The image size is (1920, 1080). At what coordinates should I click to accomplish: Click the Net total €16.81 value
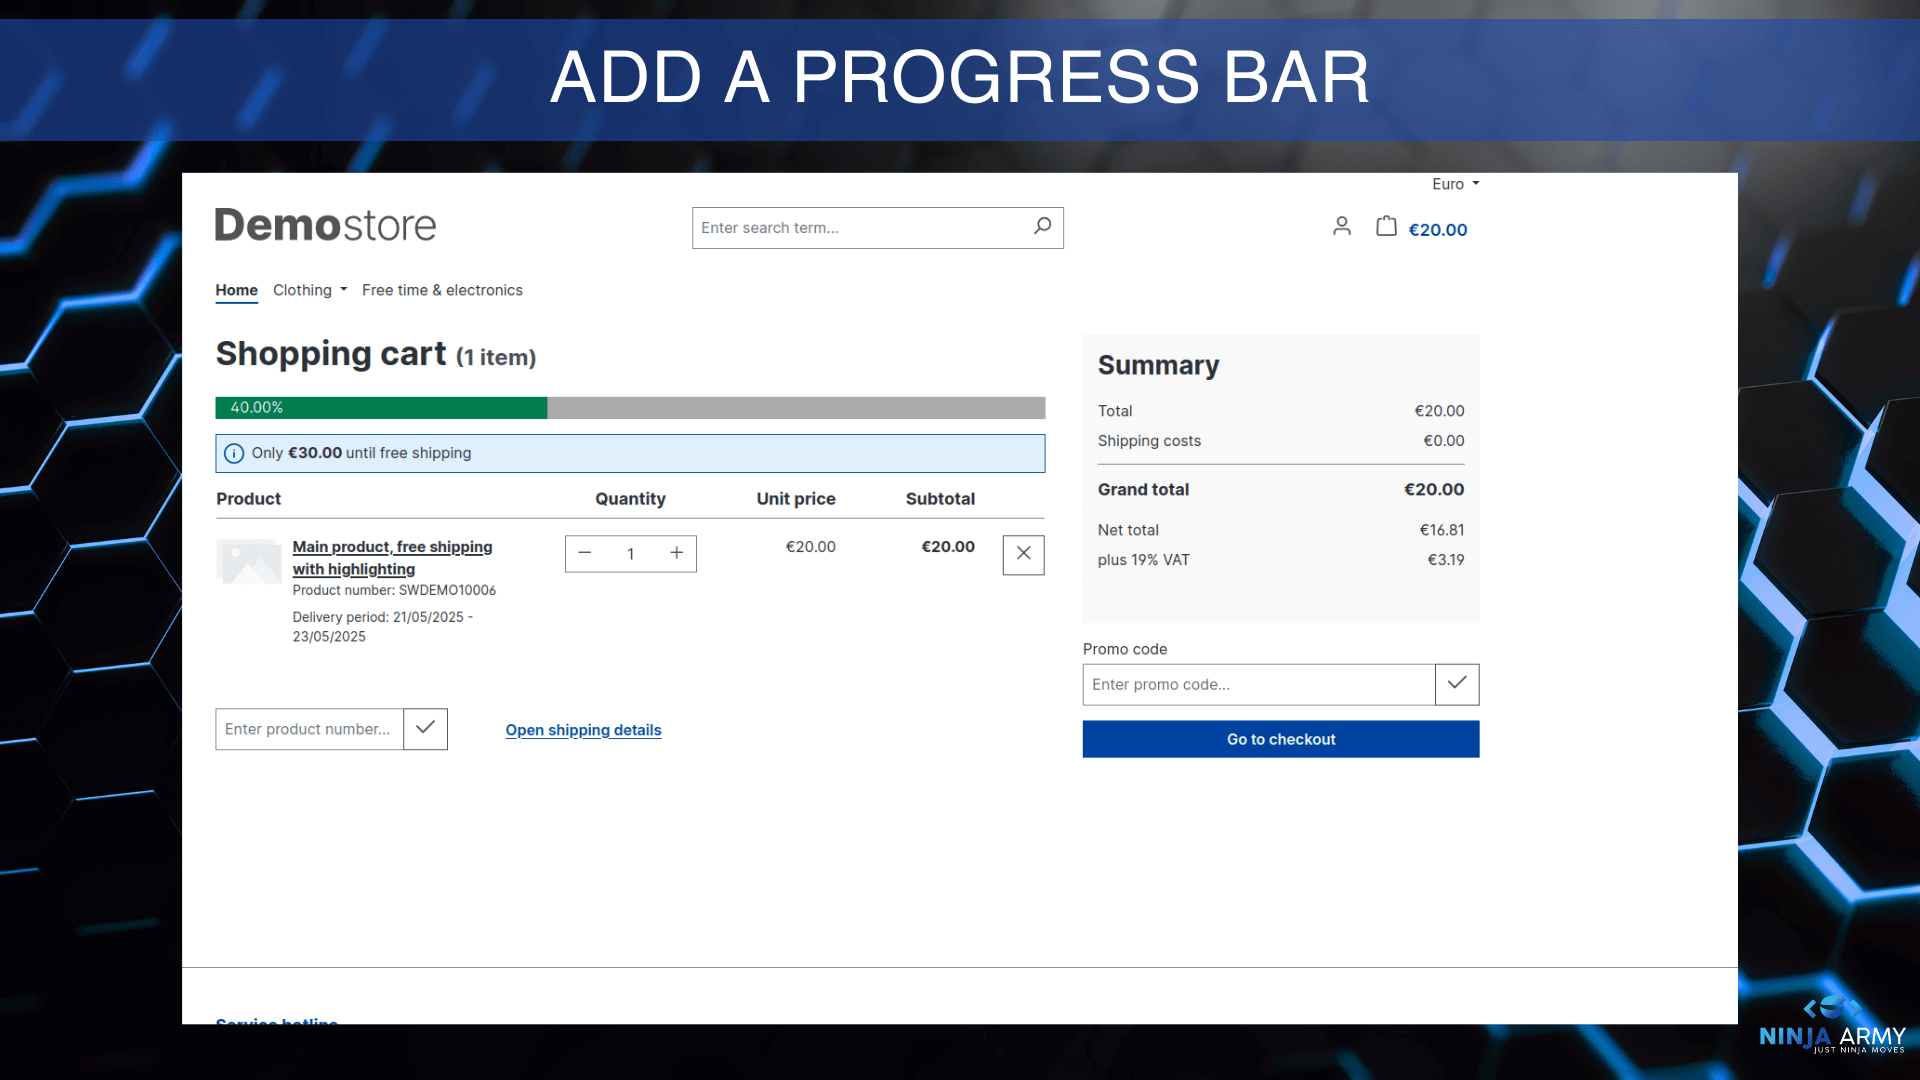(x=1442, y=530)
